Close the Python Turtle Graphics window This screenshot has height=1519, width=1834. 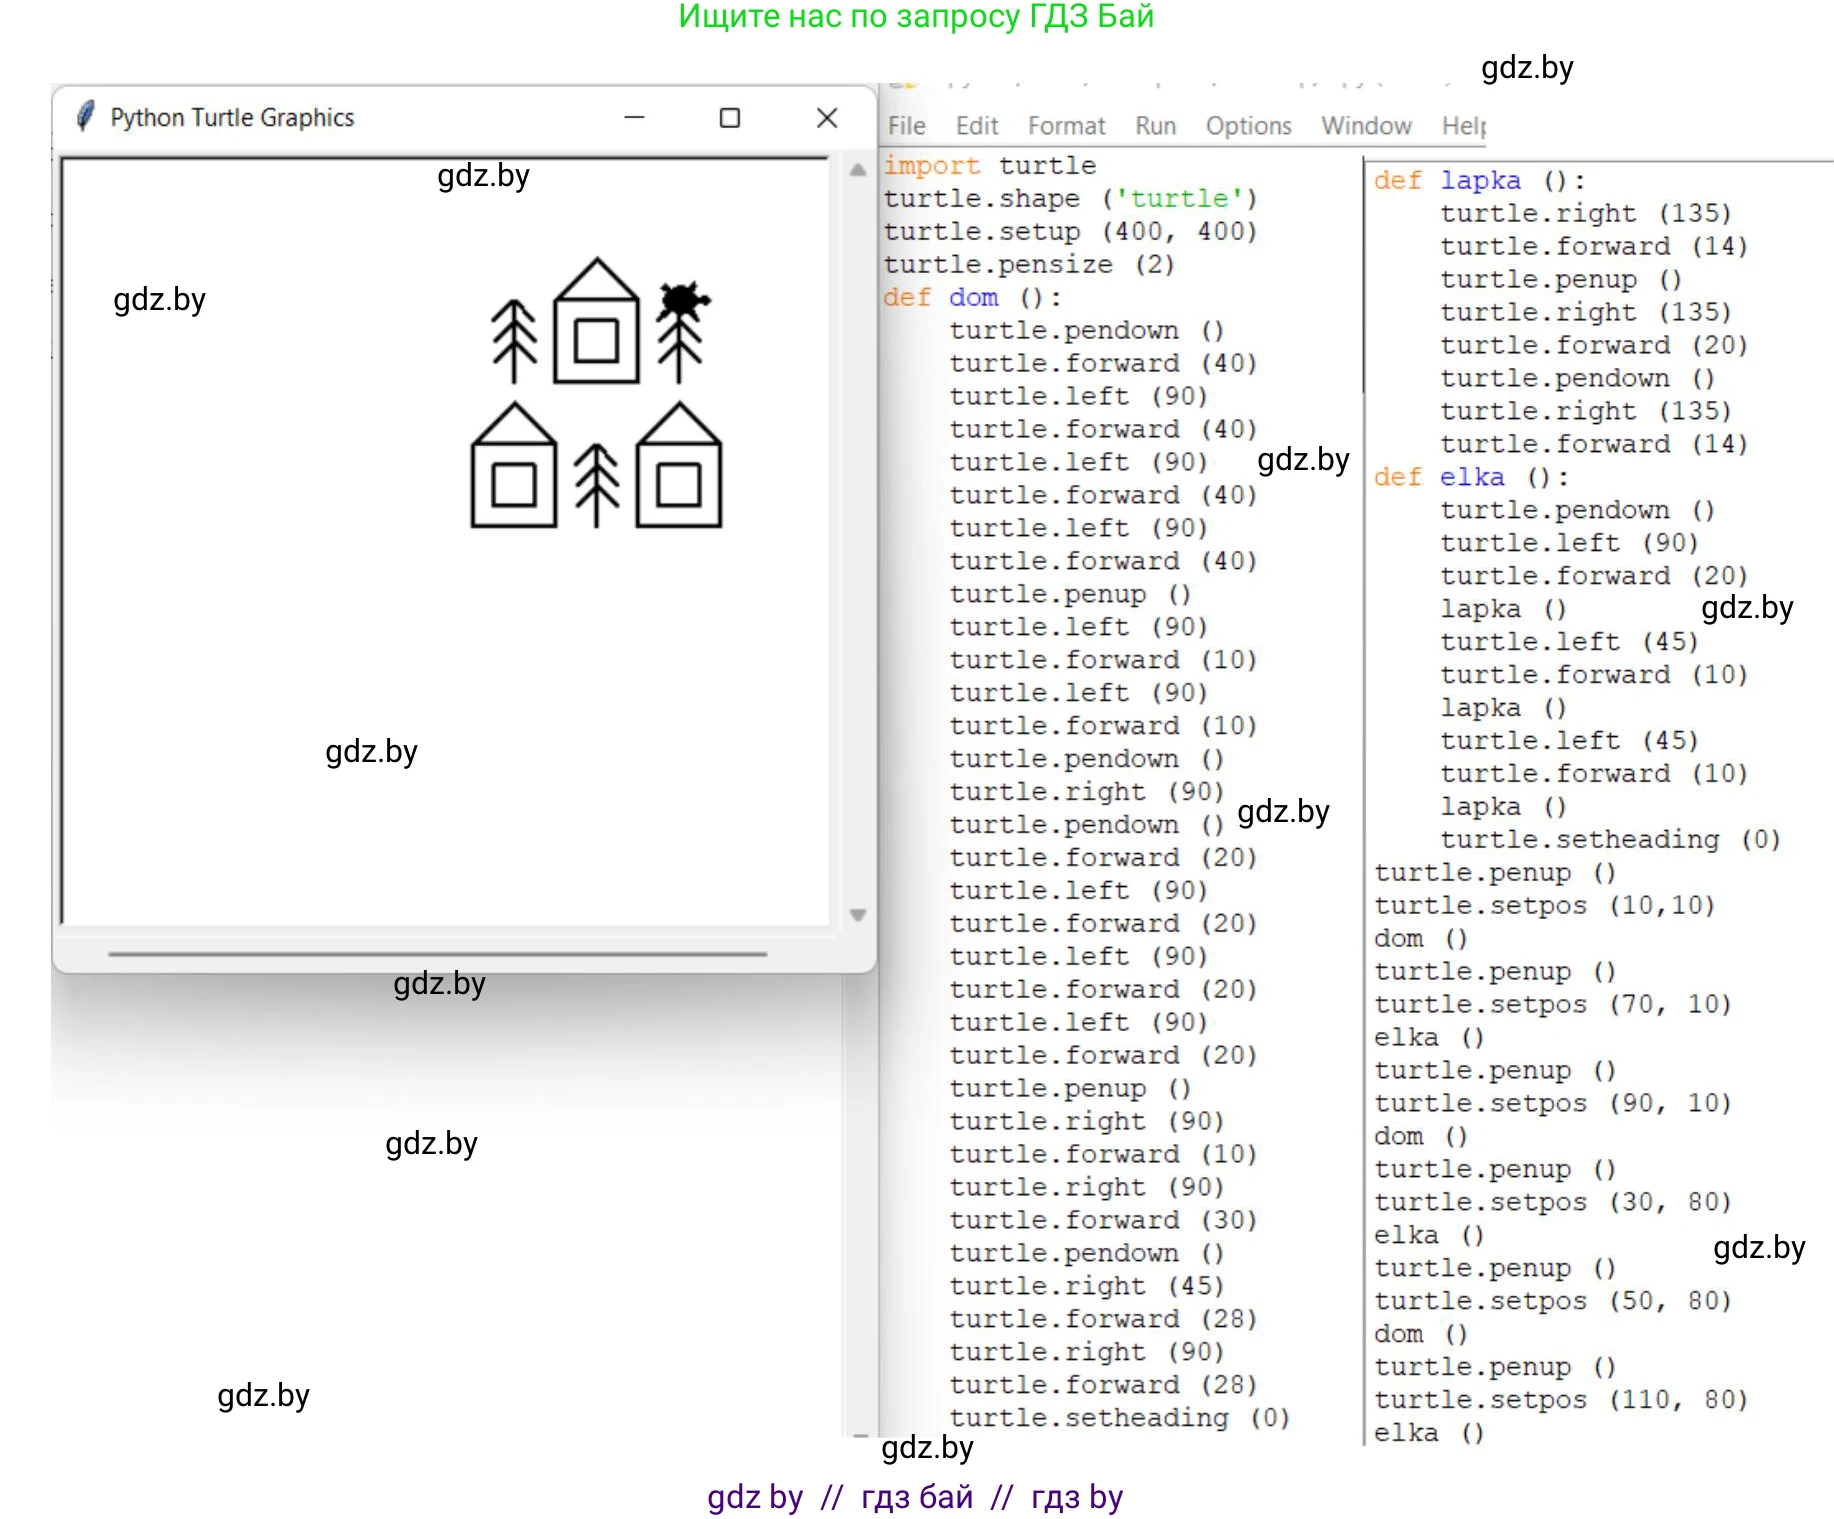coord(826,118)
